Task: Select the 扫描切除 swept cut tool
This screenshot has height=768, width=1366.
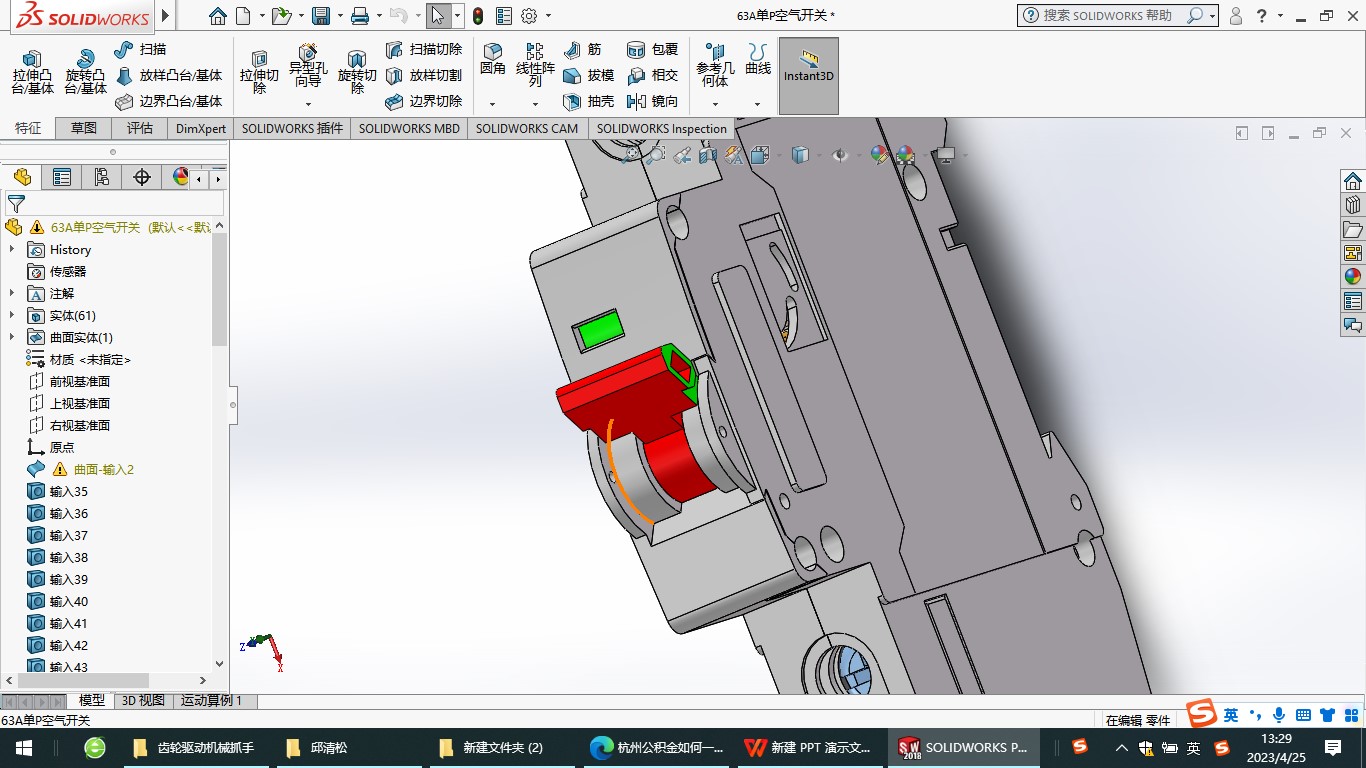Action: tap(424, 49)
